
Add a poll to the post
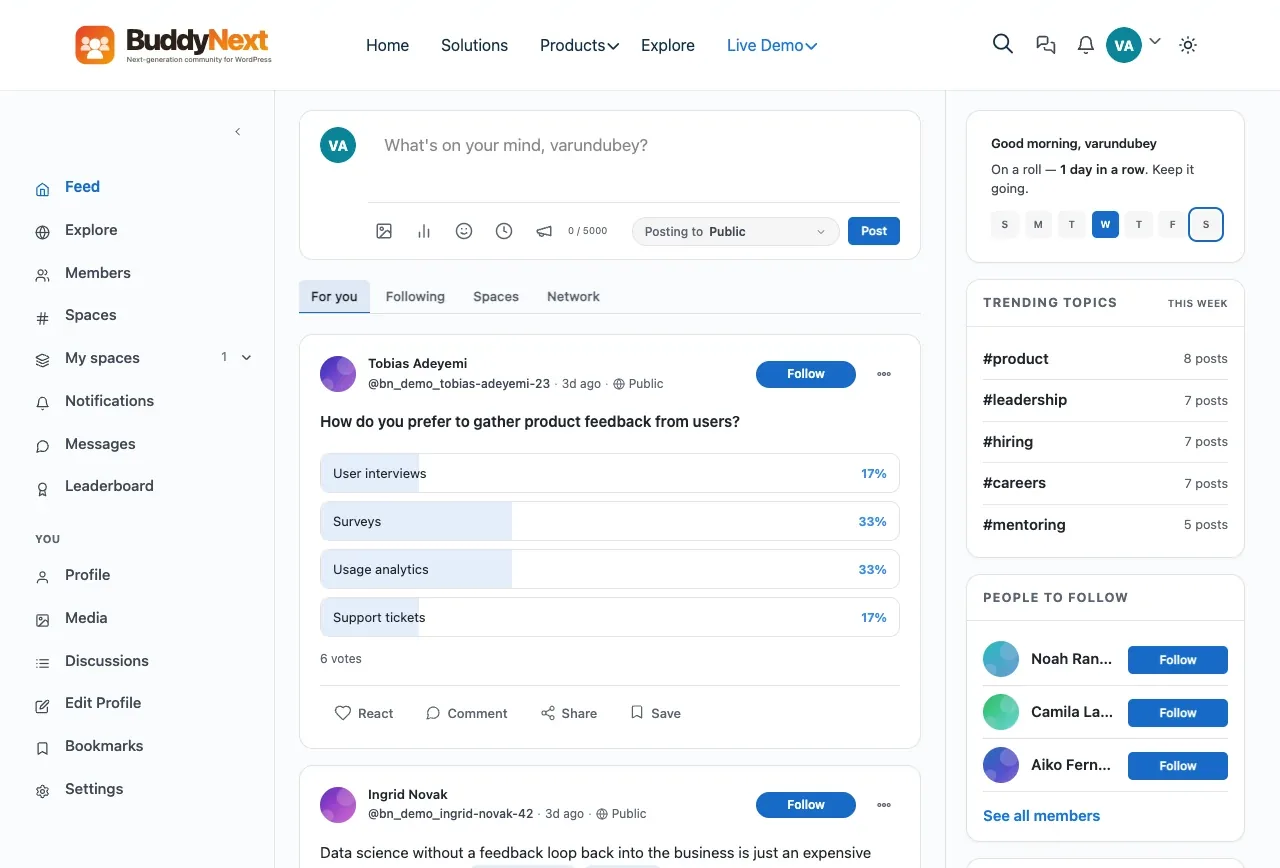point(424,231)
